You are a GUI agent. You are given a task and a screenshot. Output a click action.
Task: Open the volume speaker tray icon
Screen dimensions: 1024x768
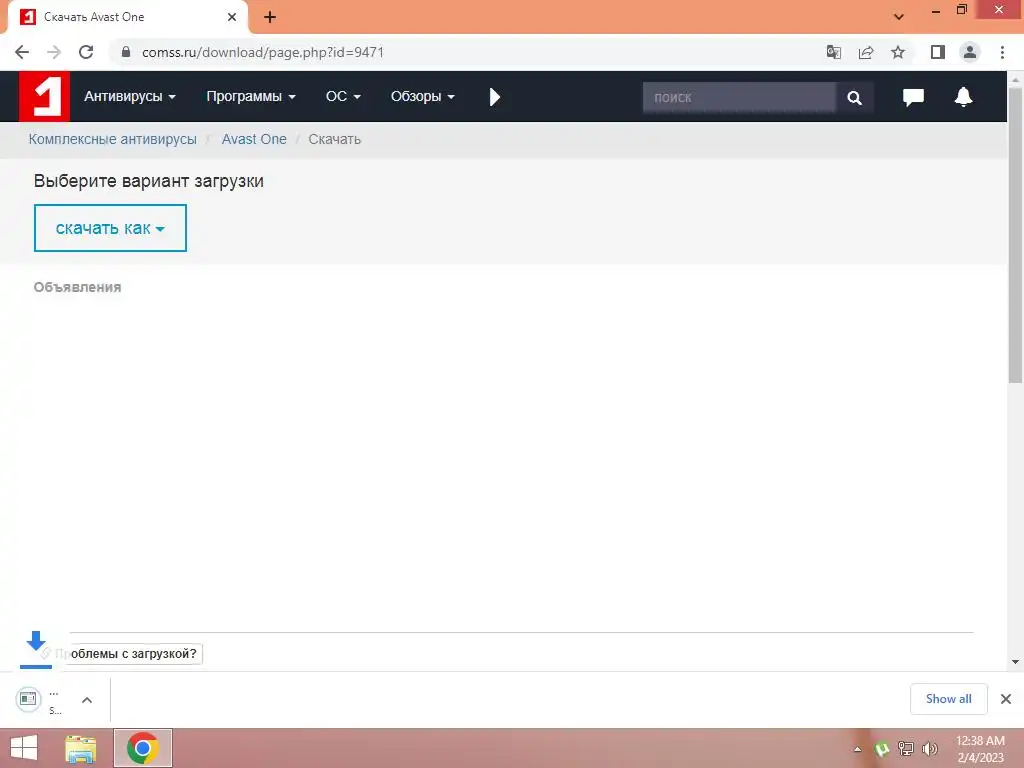(x=930, y=749)
